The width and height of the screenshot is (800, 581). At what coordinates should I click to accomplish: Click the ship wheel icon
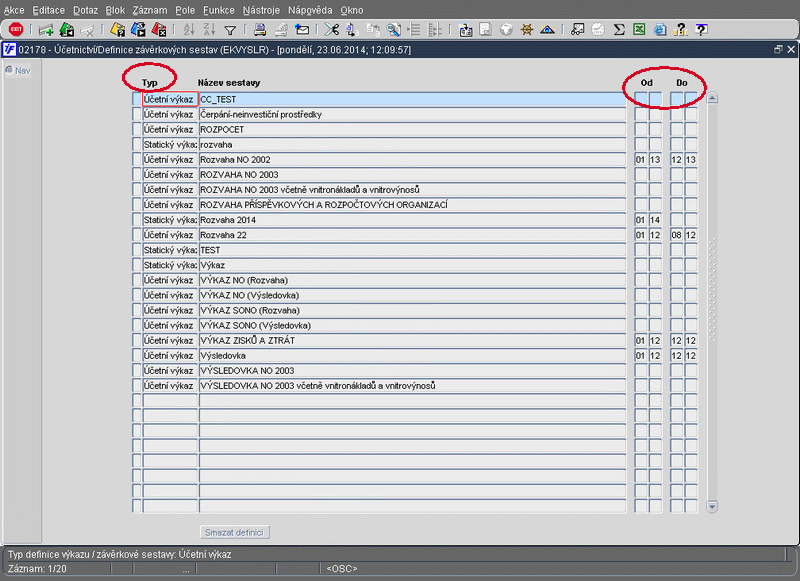click(527, 30)
